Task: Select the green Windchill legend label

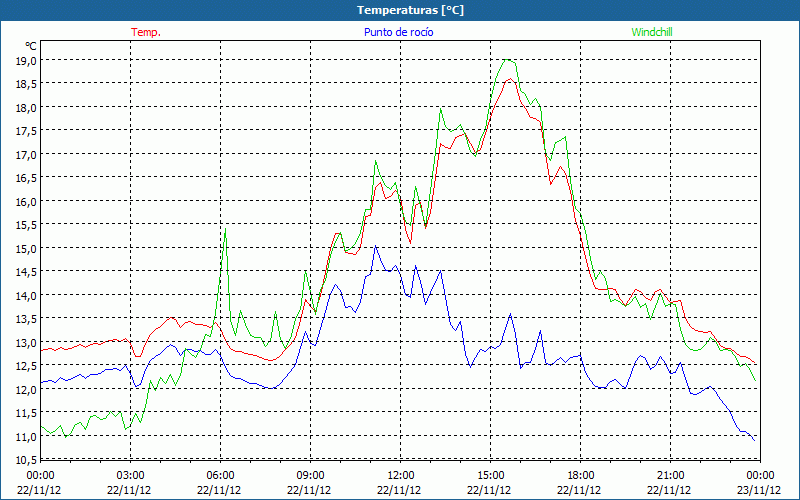Action: [652, 32]
